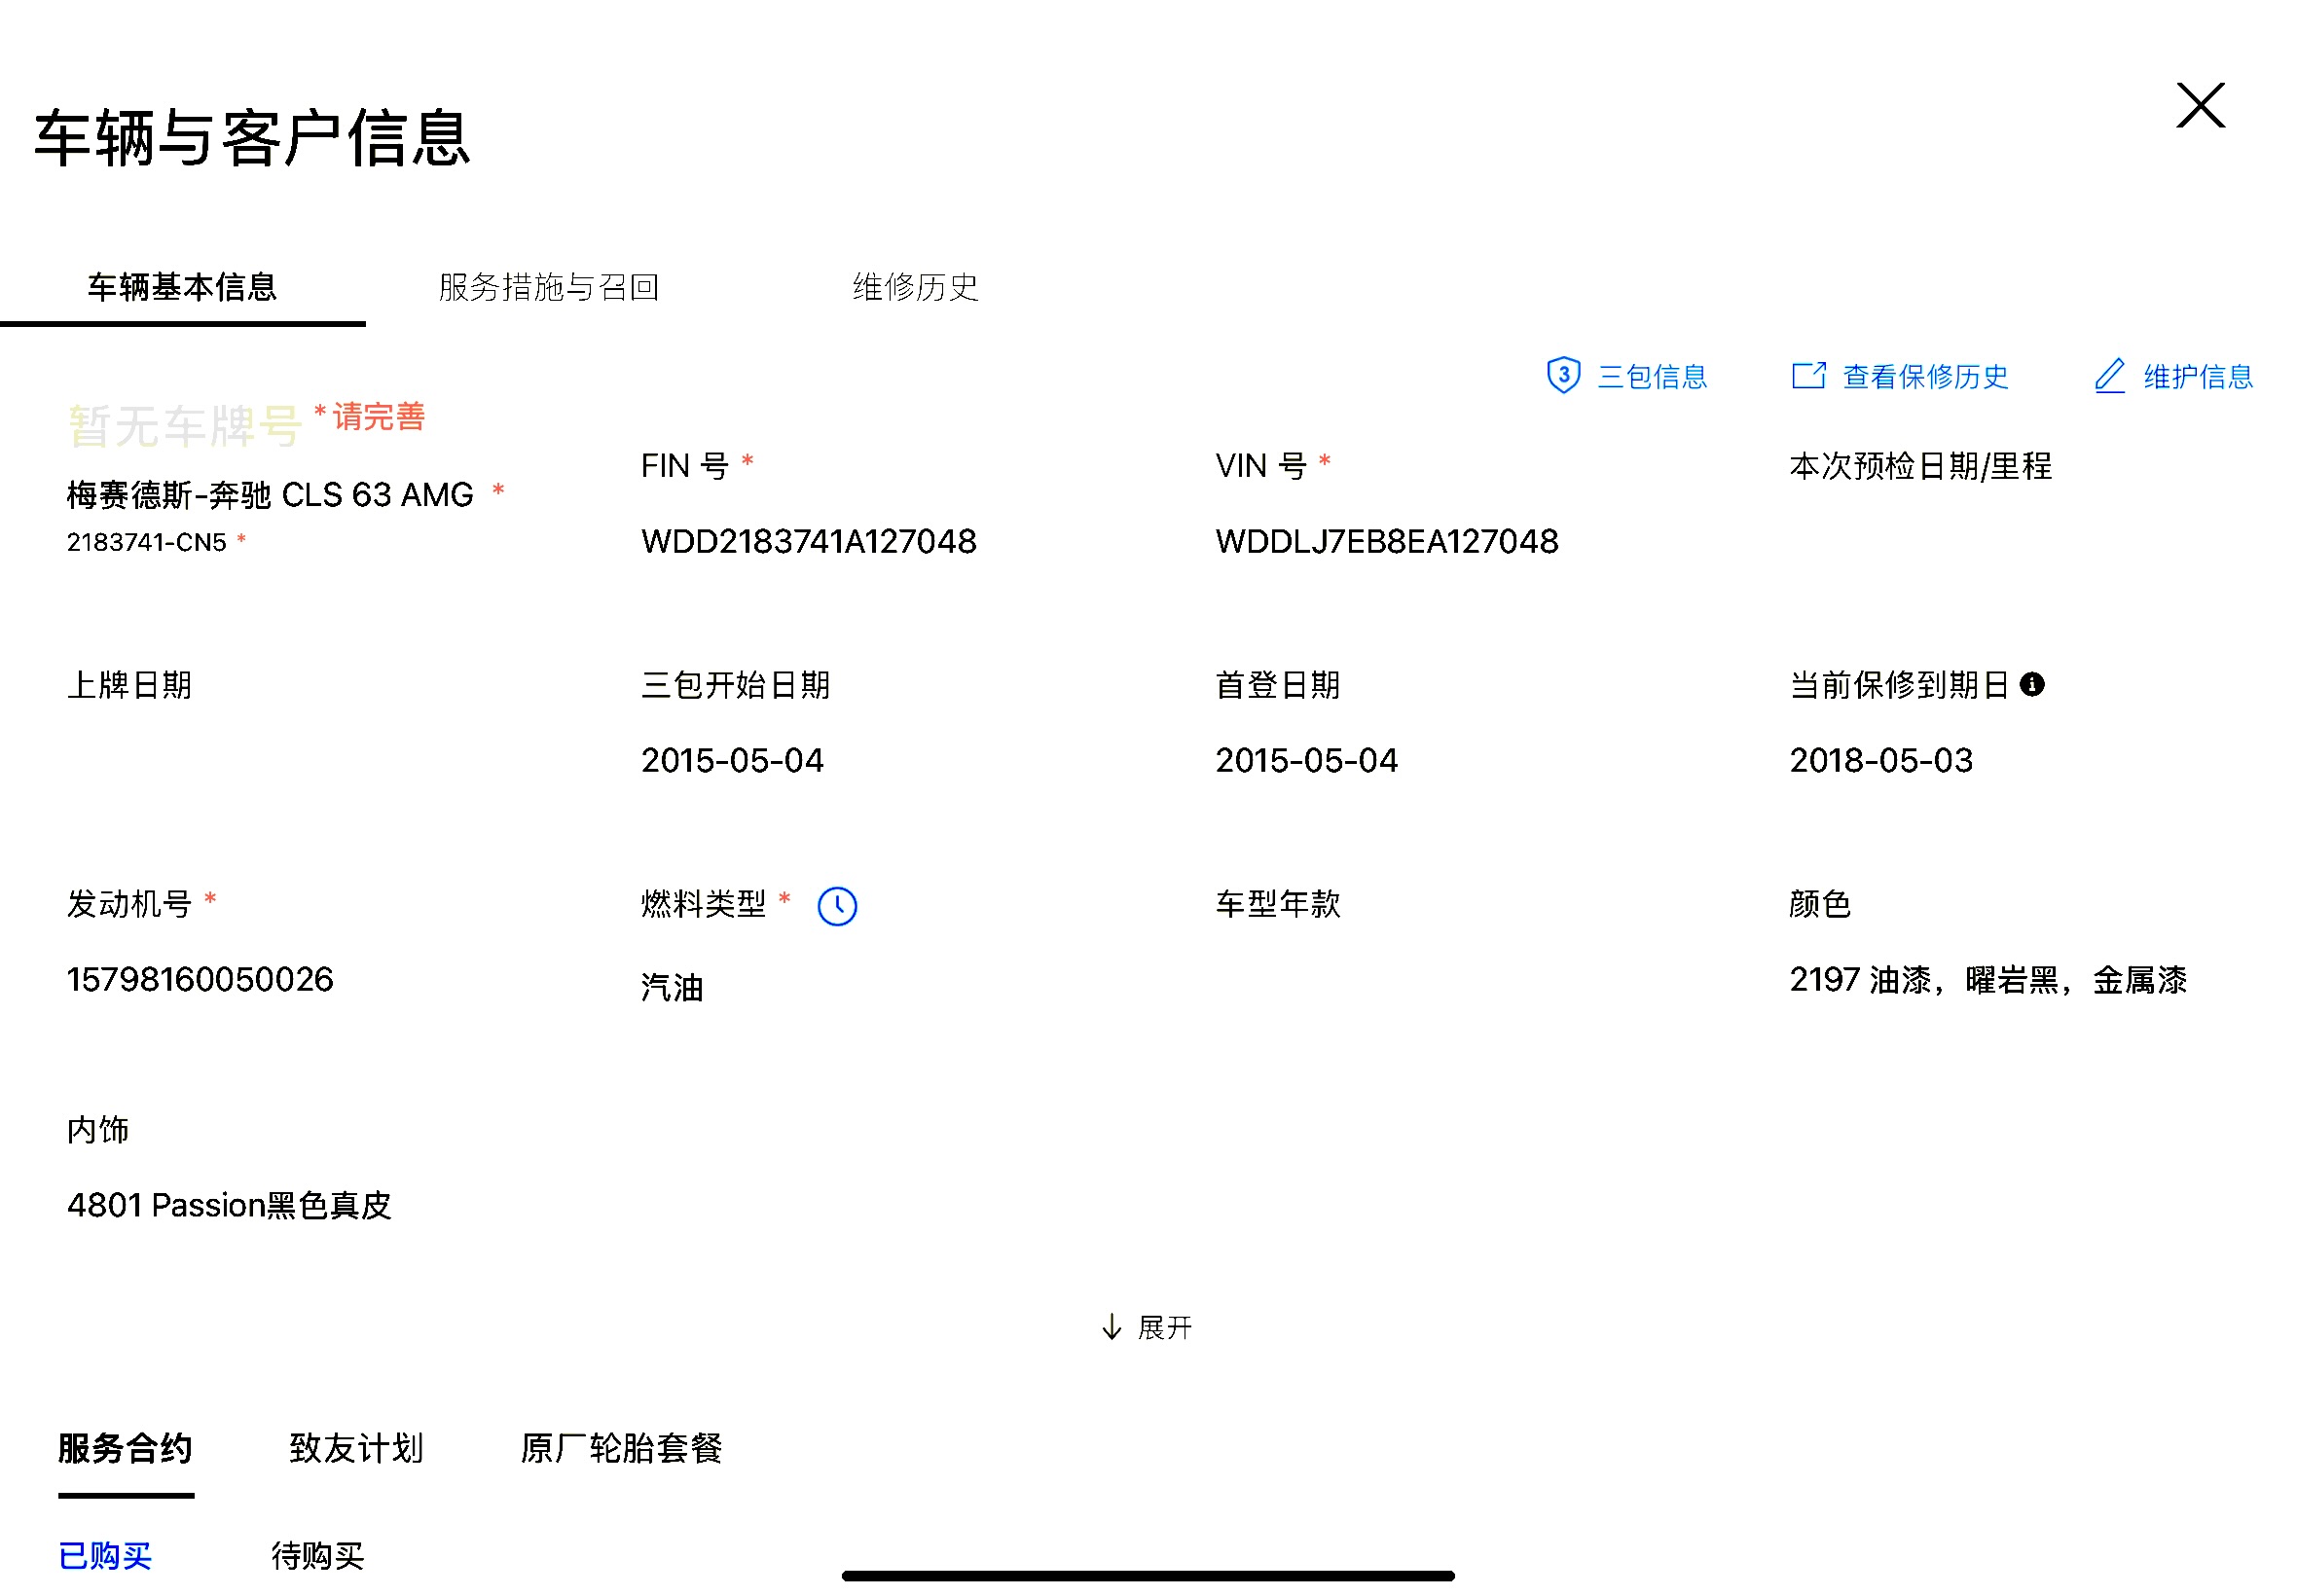Click the clock icon beside 燃料类型
The width and height of the screenshot is (2297, 1596).
coord(837,906)
